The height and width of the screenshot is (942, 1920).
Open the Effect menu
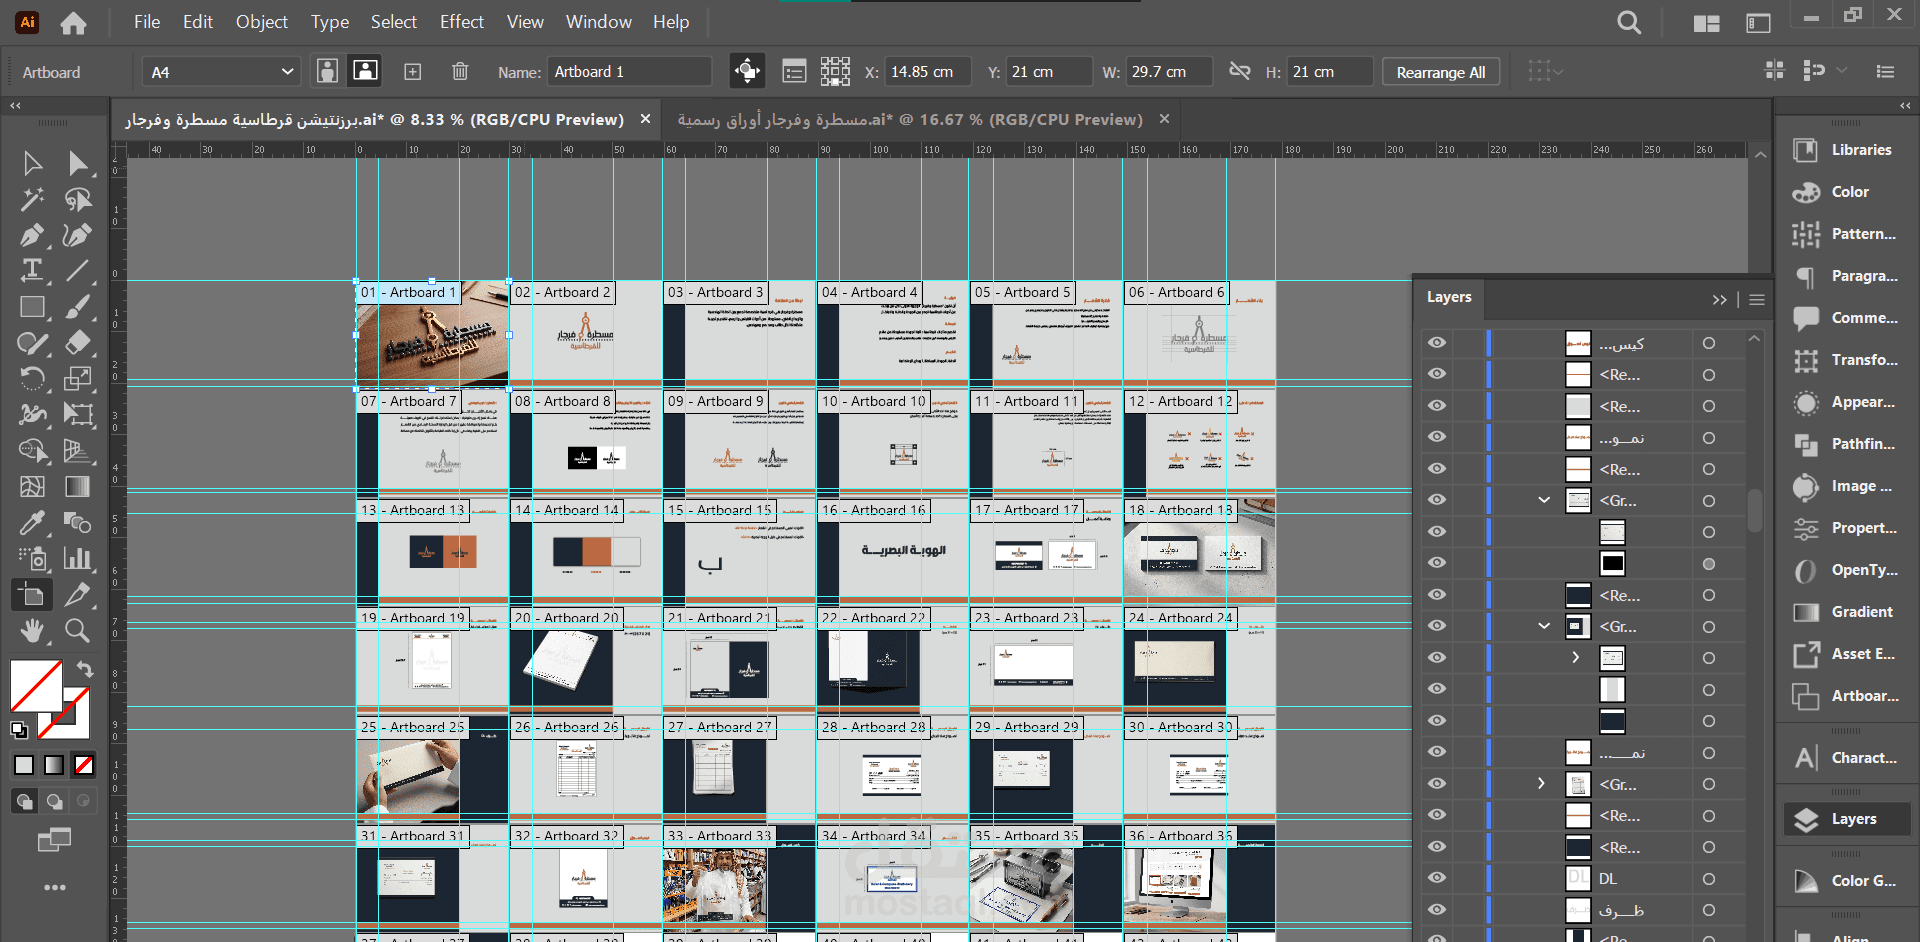pyautogui.click(x=461, y=22)
